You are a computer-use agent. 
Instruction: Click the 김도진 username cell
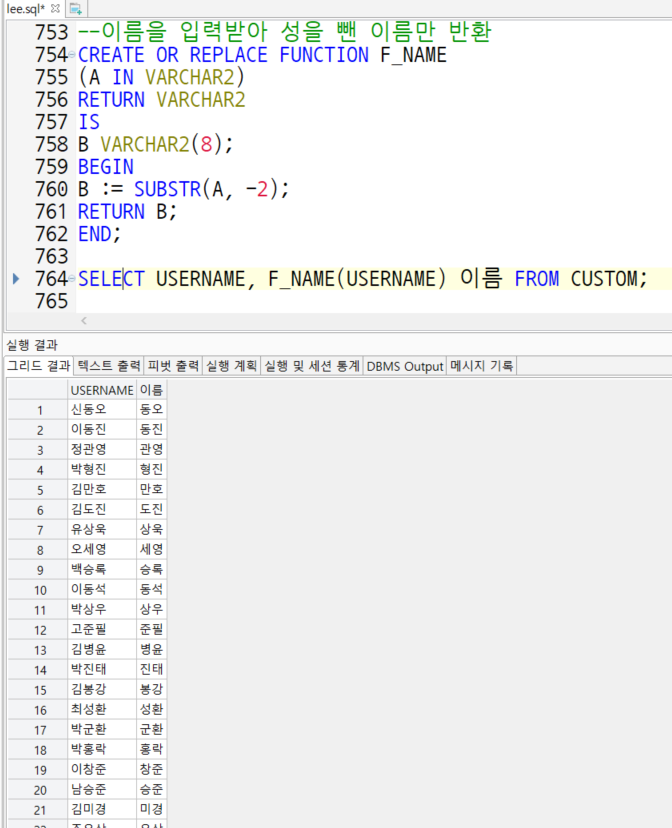[x=102, y=510]
